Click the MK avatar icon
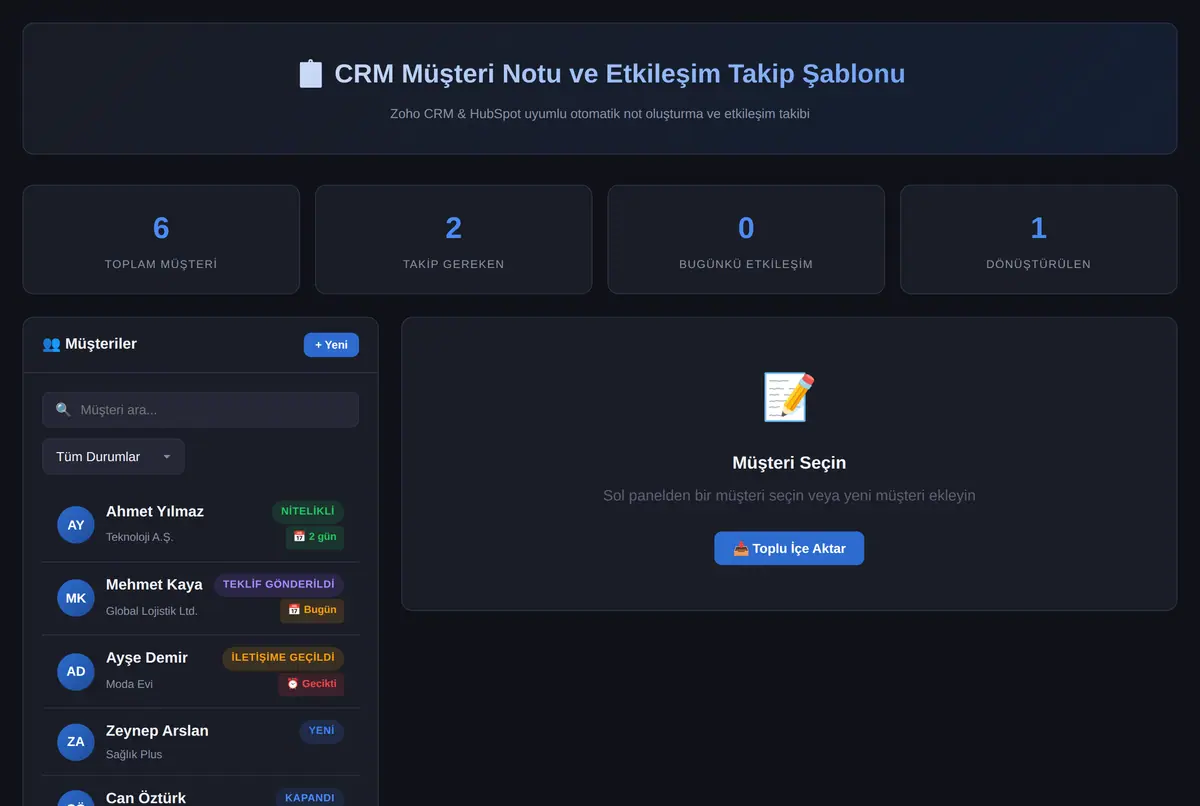Screen dimensions: 1200x806 click(x=76, y=598)
